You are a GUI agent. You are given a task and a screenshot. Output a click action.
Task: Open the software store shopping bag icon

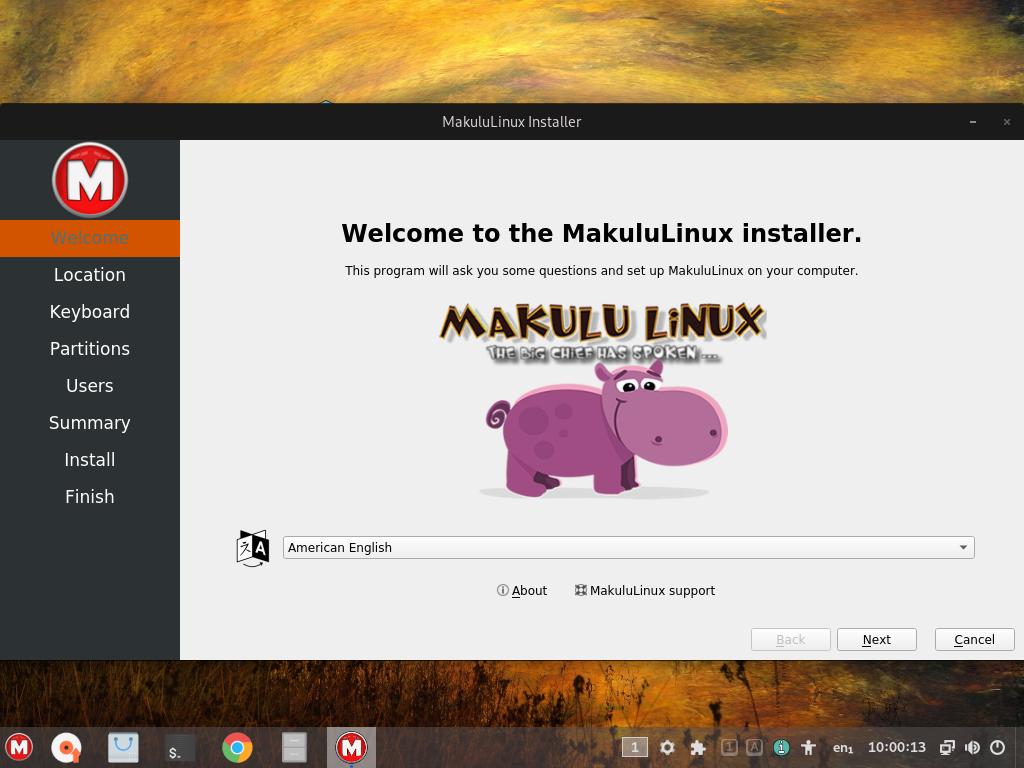(x=123, y=748)
